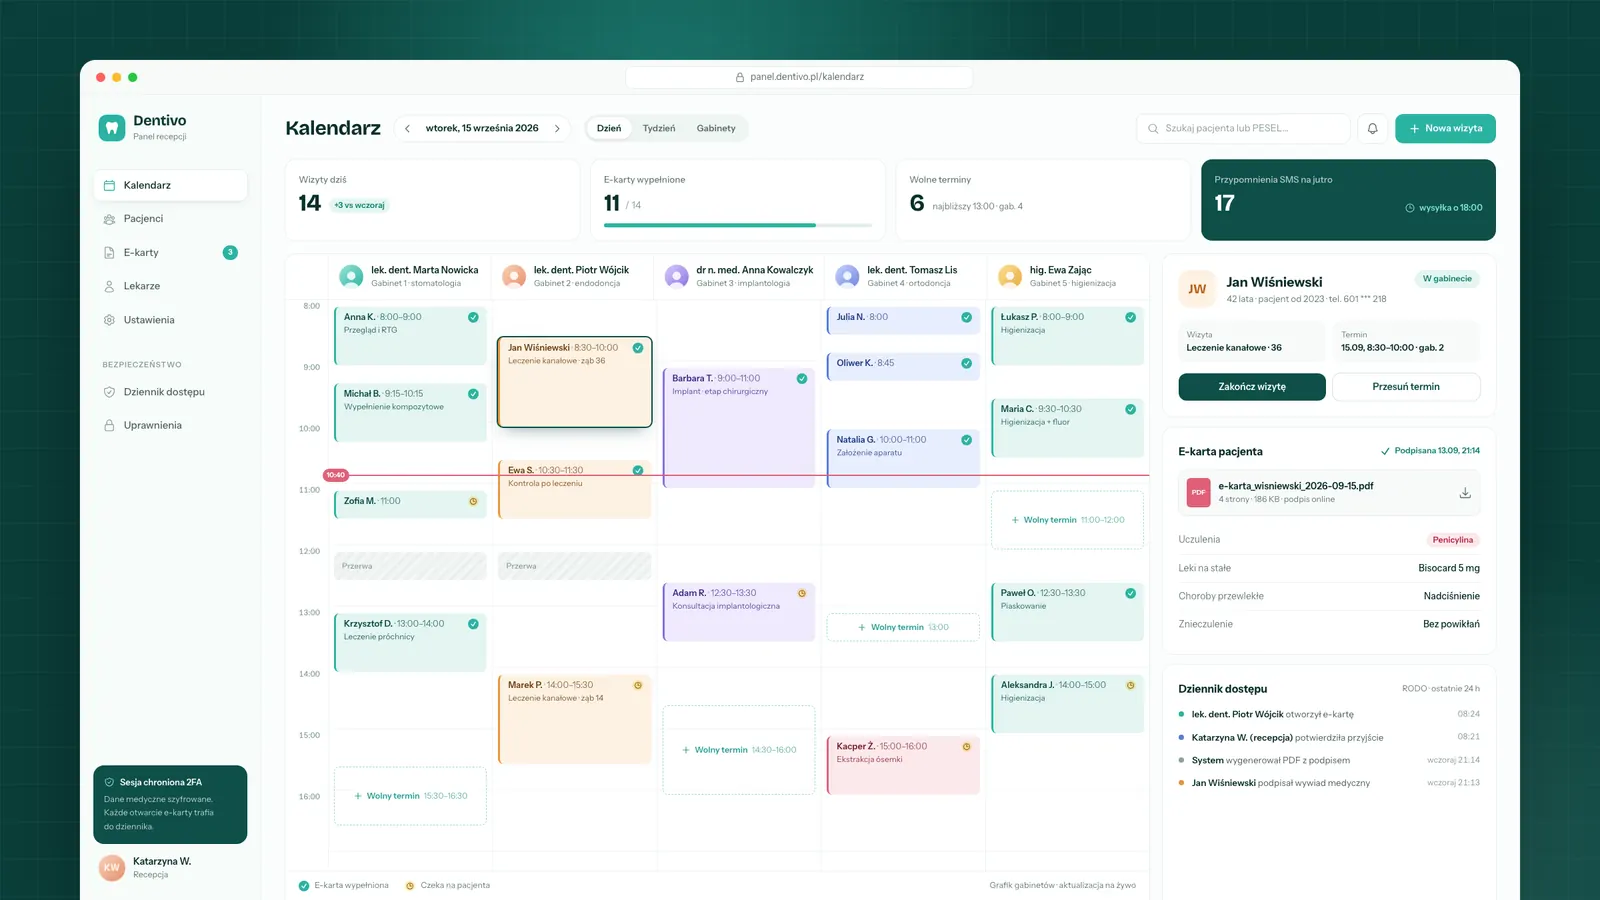Click the notification bell icon
Screen dimensions: 1600x900
pos(1373,128)
